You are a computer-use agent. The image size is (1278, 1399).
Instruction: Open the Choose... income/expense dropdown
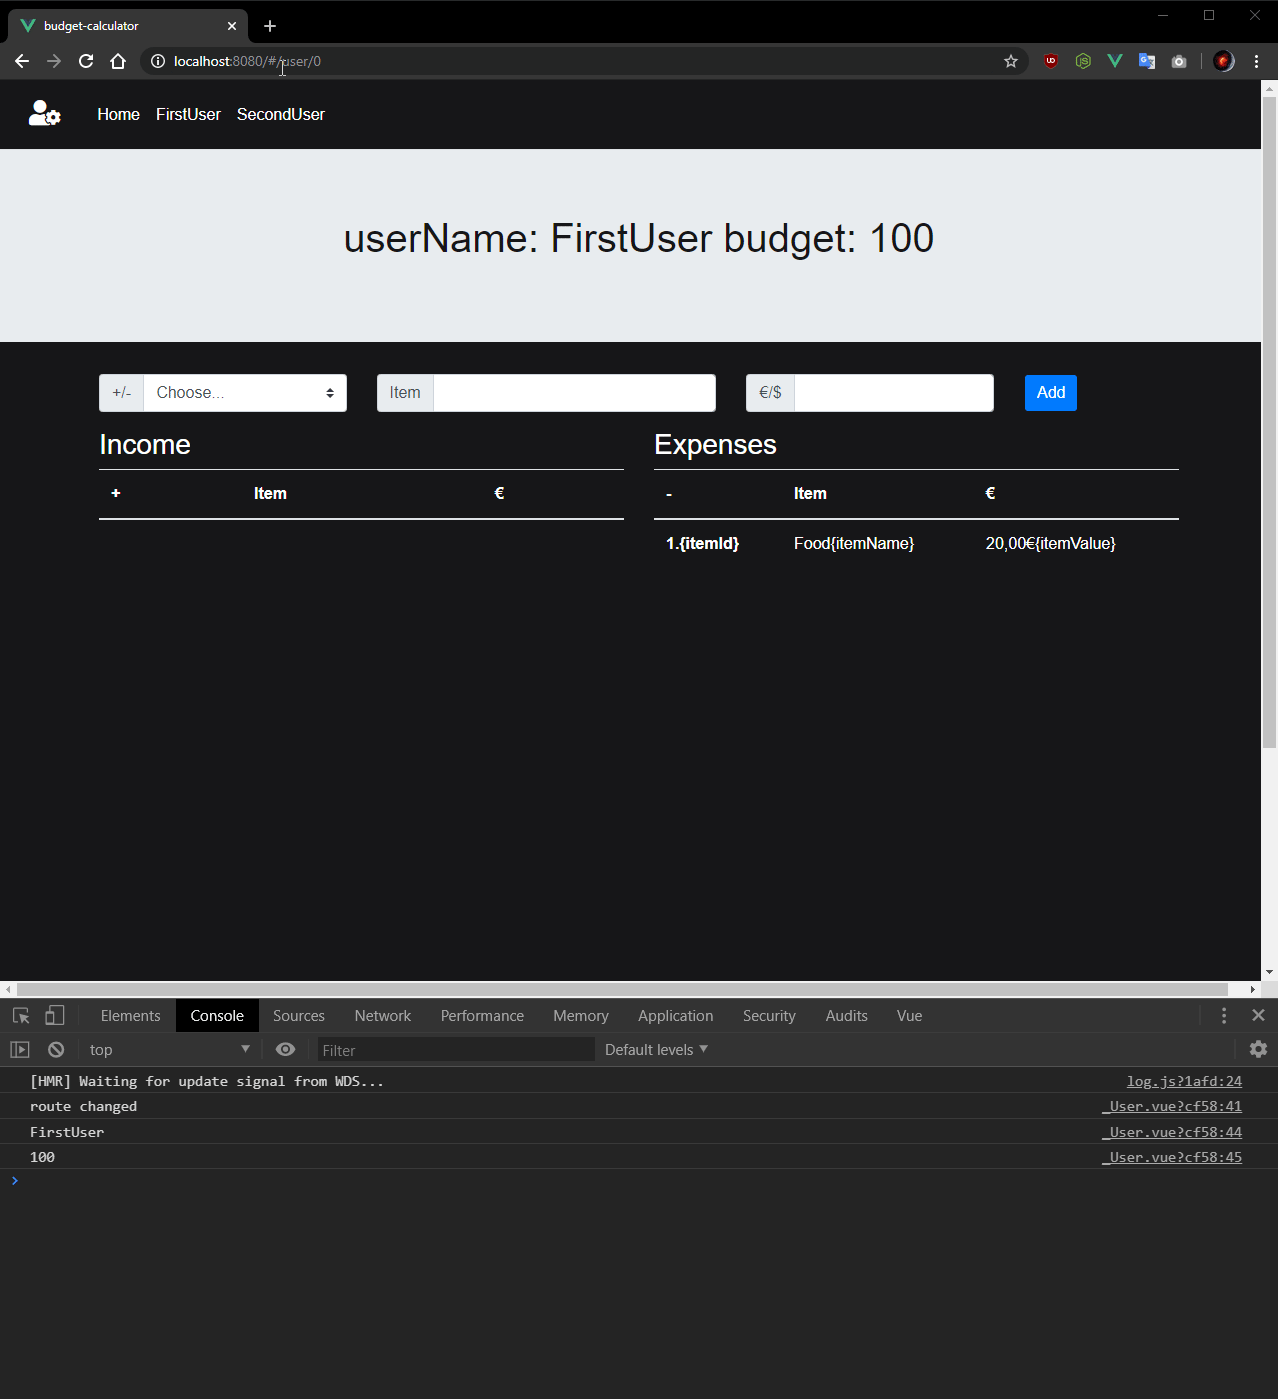[245, 393]
